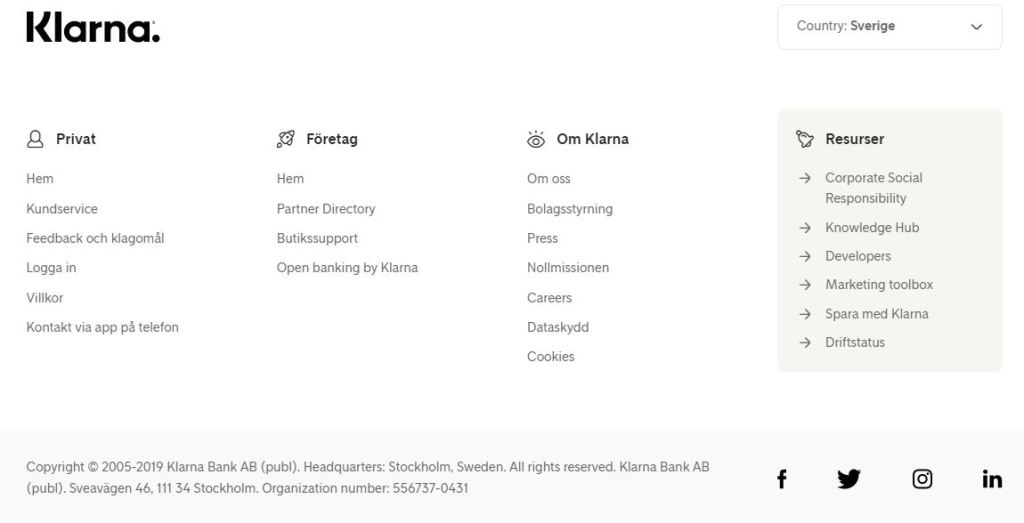The image size is (1024, 523).
Task: Check Driftstatus in Resurser
Action: tap(855, 342)
